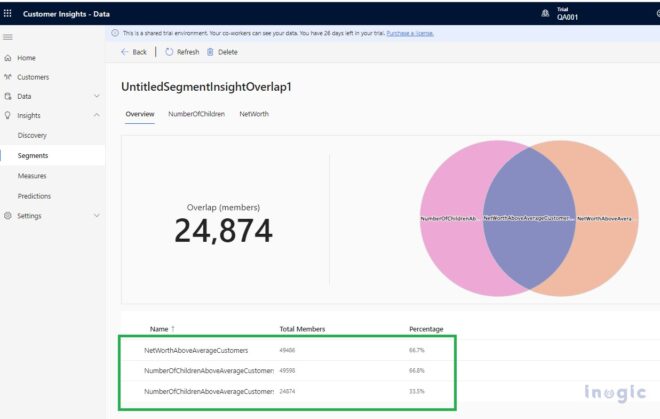660x419 pixels.
Task: Open the Home page
Action: 27,58
